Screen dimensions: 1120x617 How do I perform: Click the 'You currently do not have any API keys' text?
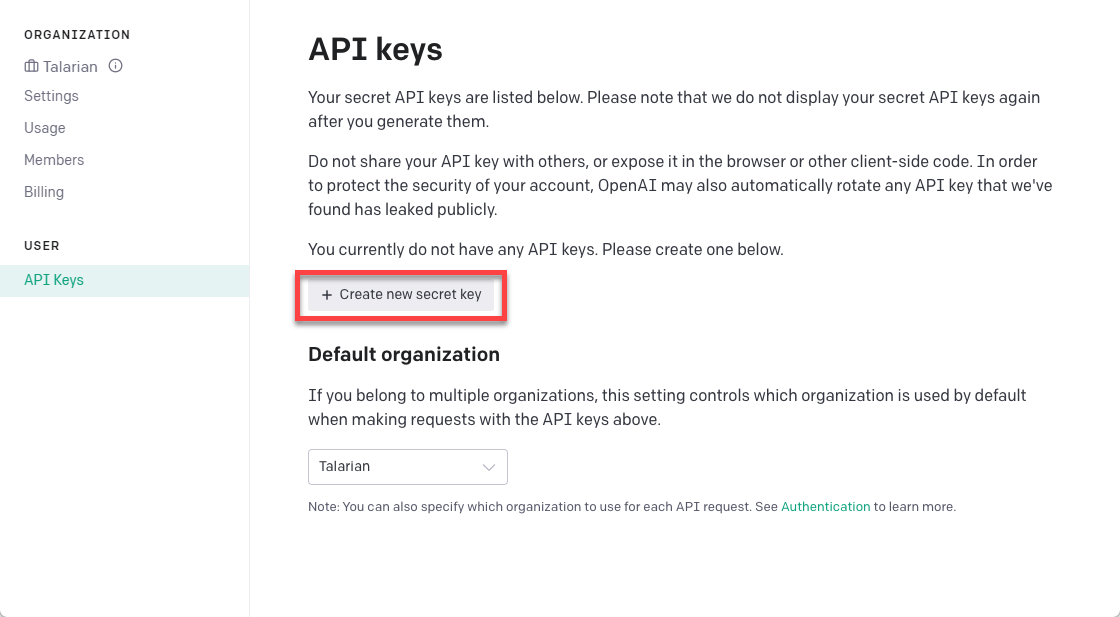point(545,249)
